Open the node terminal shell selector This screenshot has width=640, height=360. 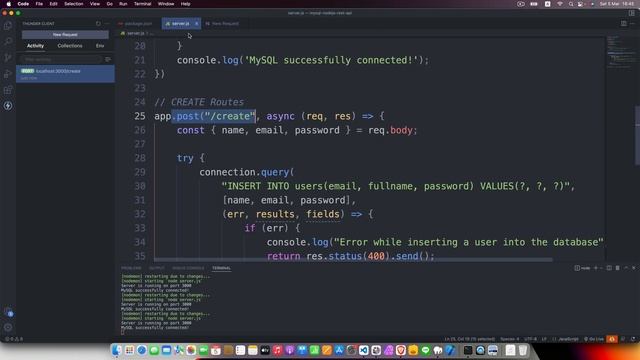582,268
